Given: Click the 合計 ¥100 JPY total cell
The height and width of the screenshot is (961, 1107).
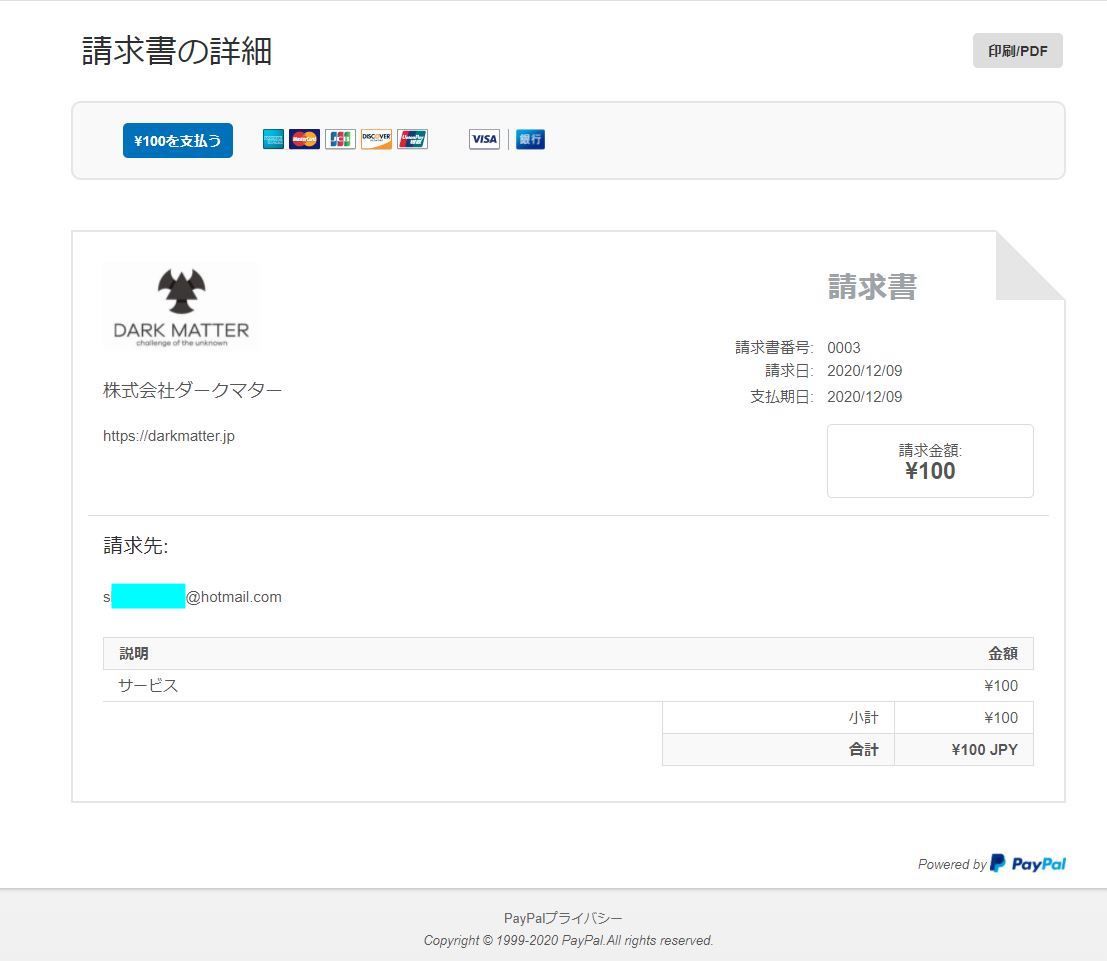Looking at the screenshot, I should 984,750.
